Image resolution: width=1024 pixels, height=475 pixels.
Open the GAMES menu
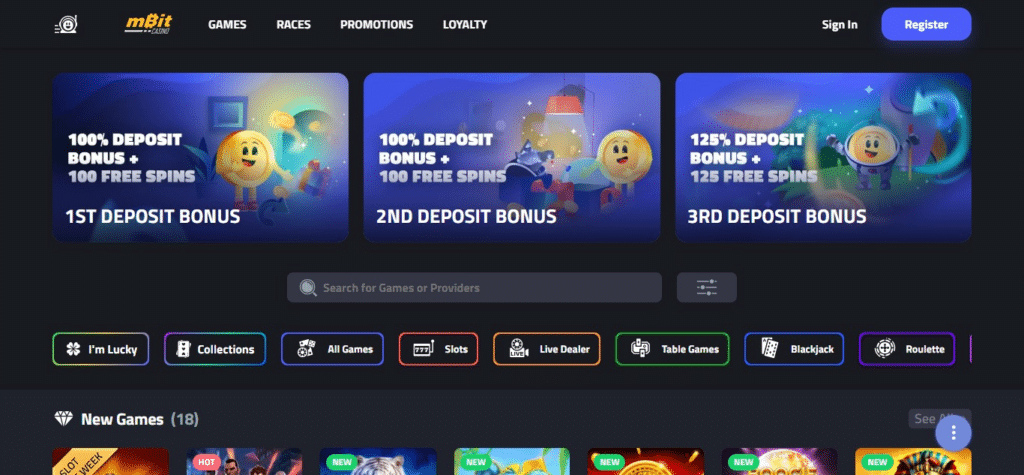click(x=227, y=24)
